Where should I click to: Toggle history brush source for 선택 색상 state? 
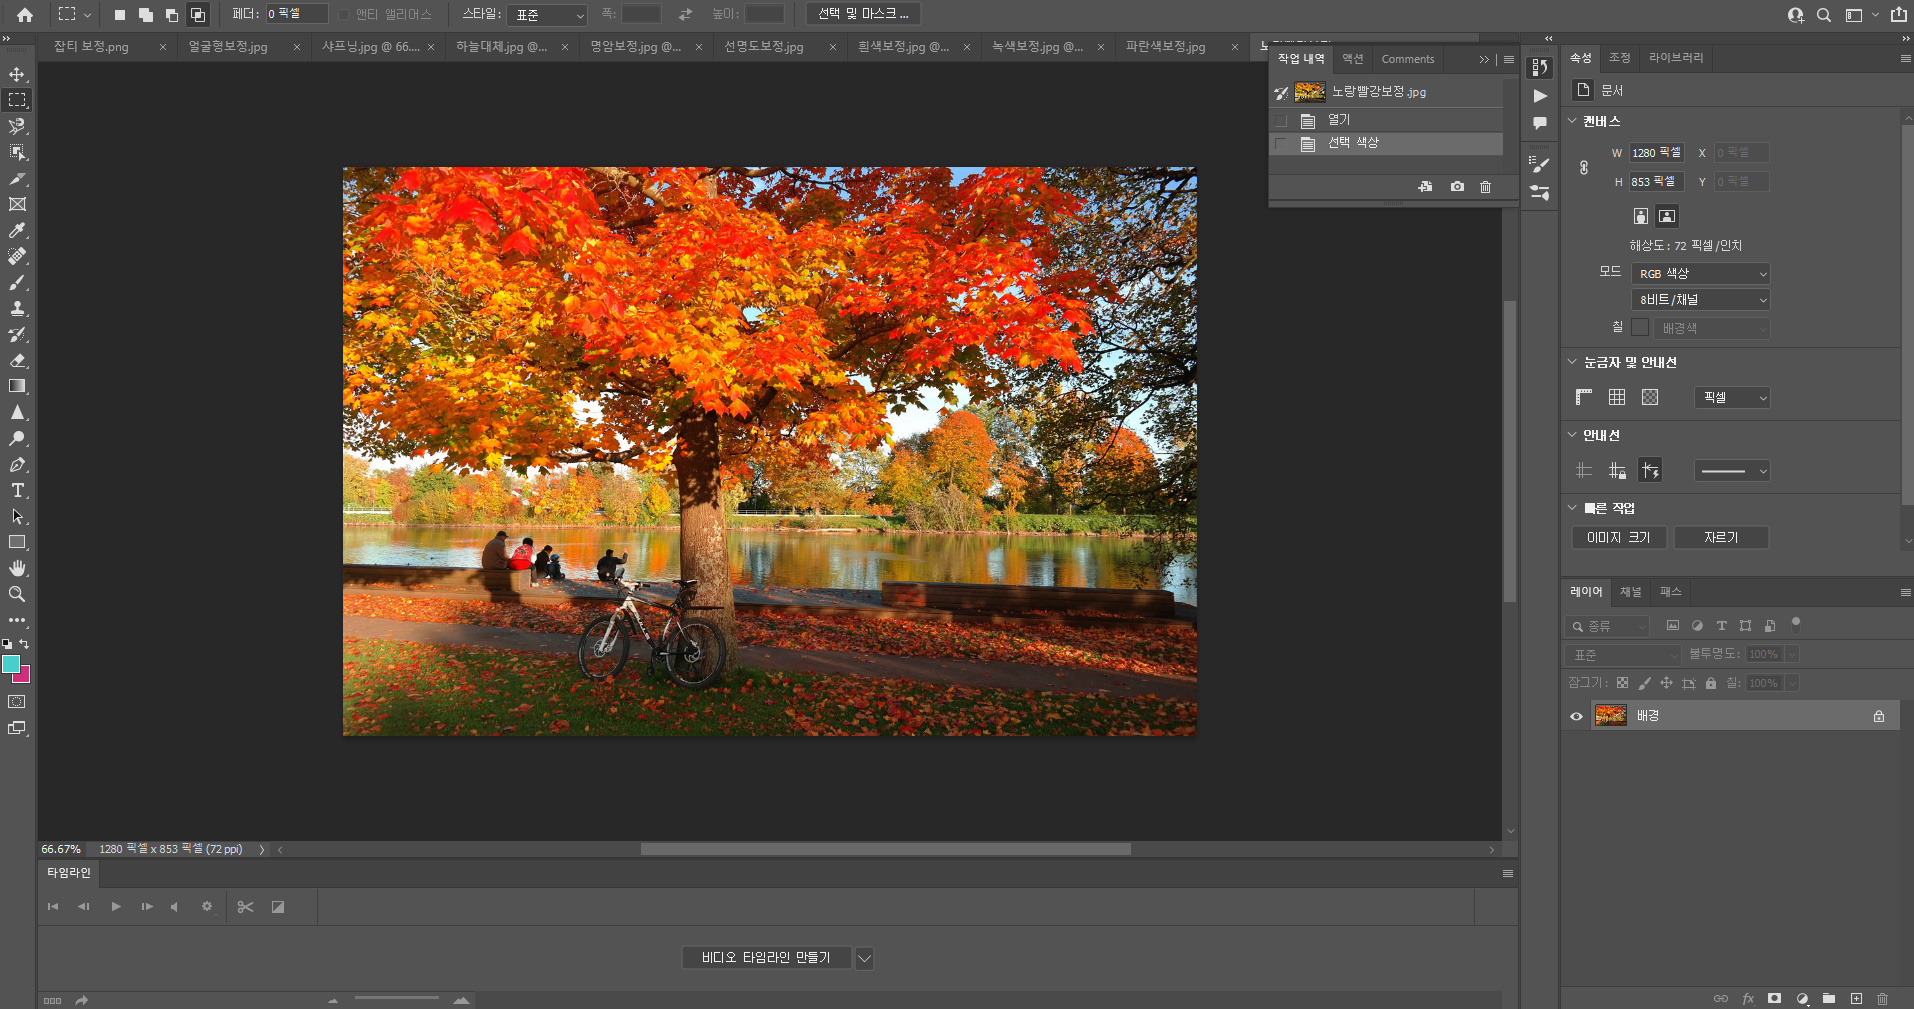(x=1281, y=144)
